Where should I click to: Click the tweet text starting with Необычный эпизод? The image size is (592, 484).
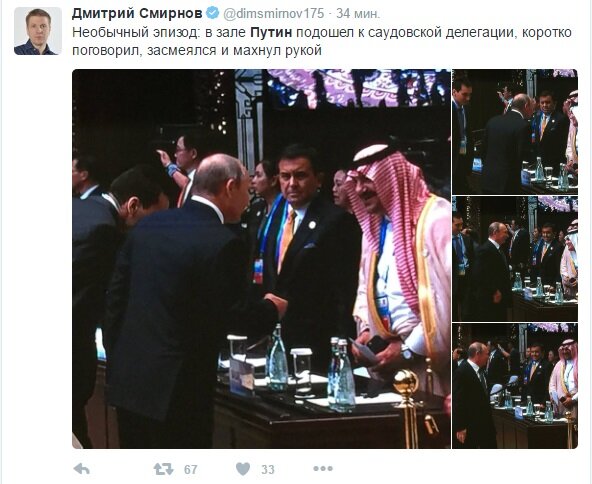[x=322, y=42]
